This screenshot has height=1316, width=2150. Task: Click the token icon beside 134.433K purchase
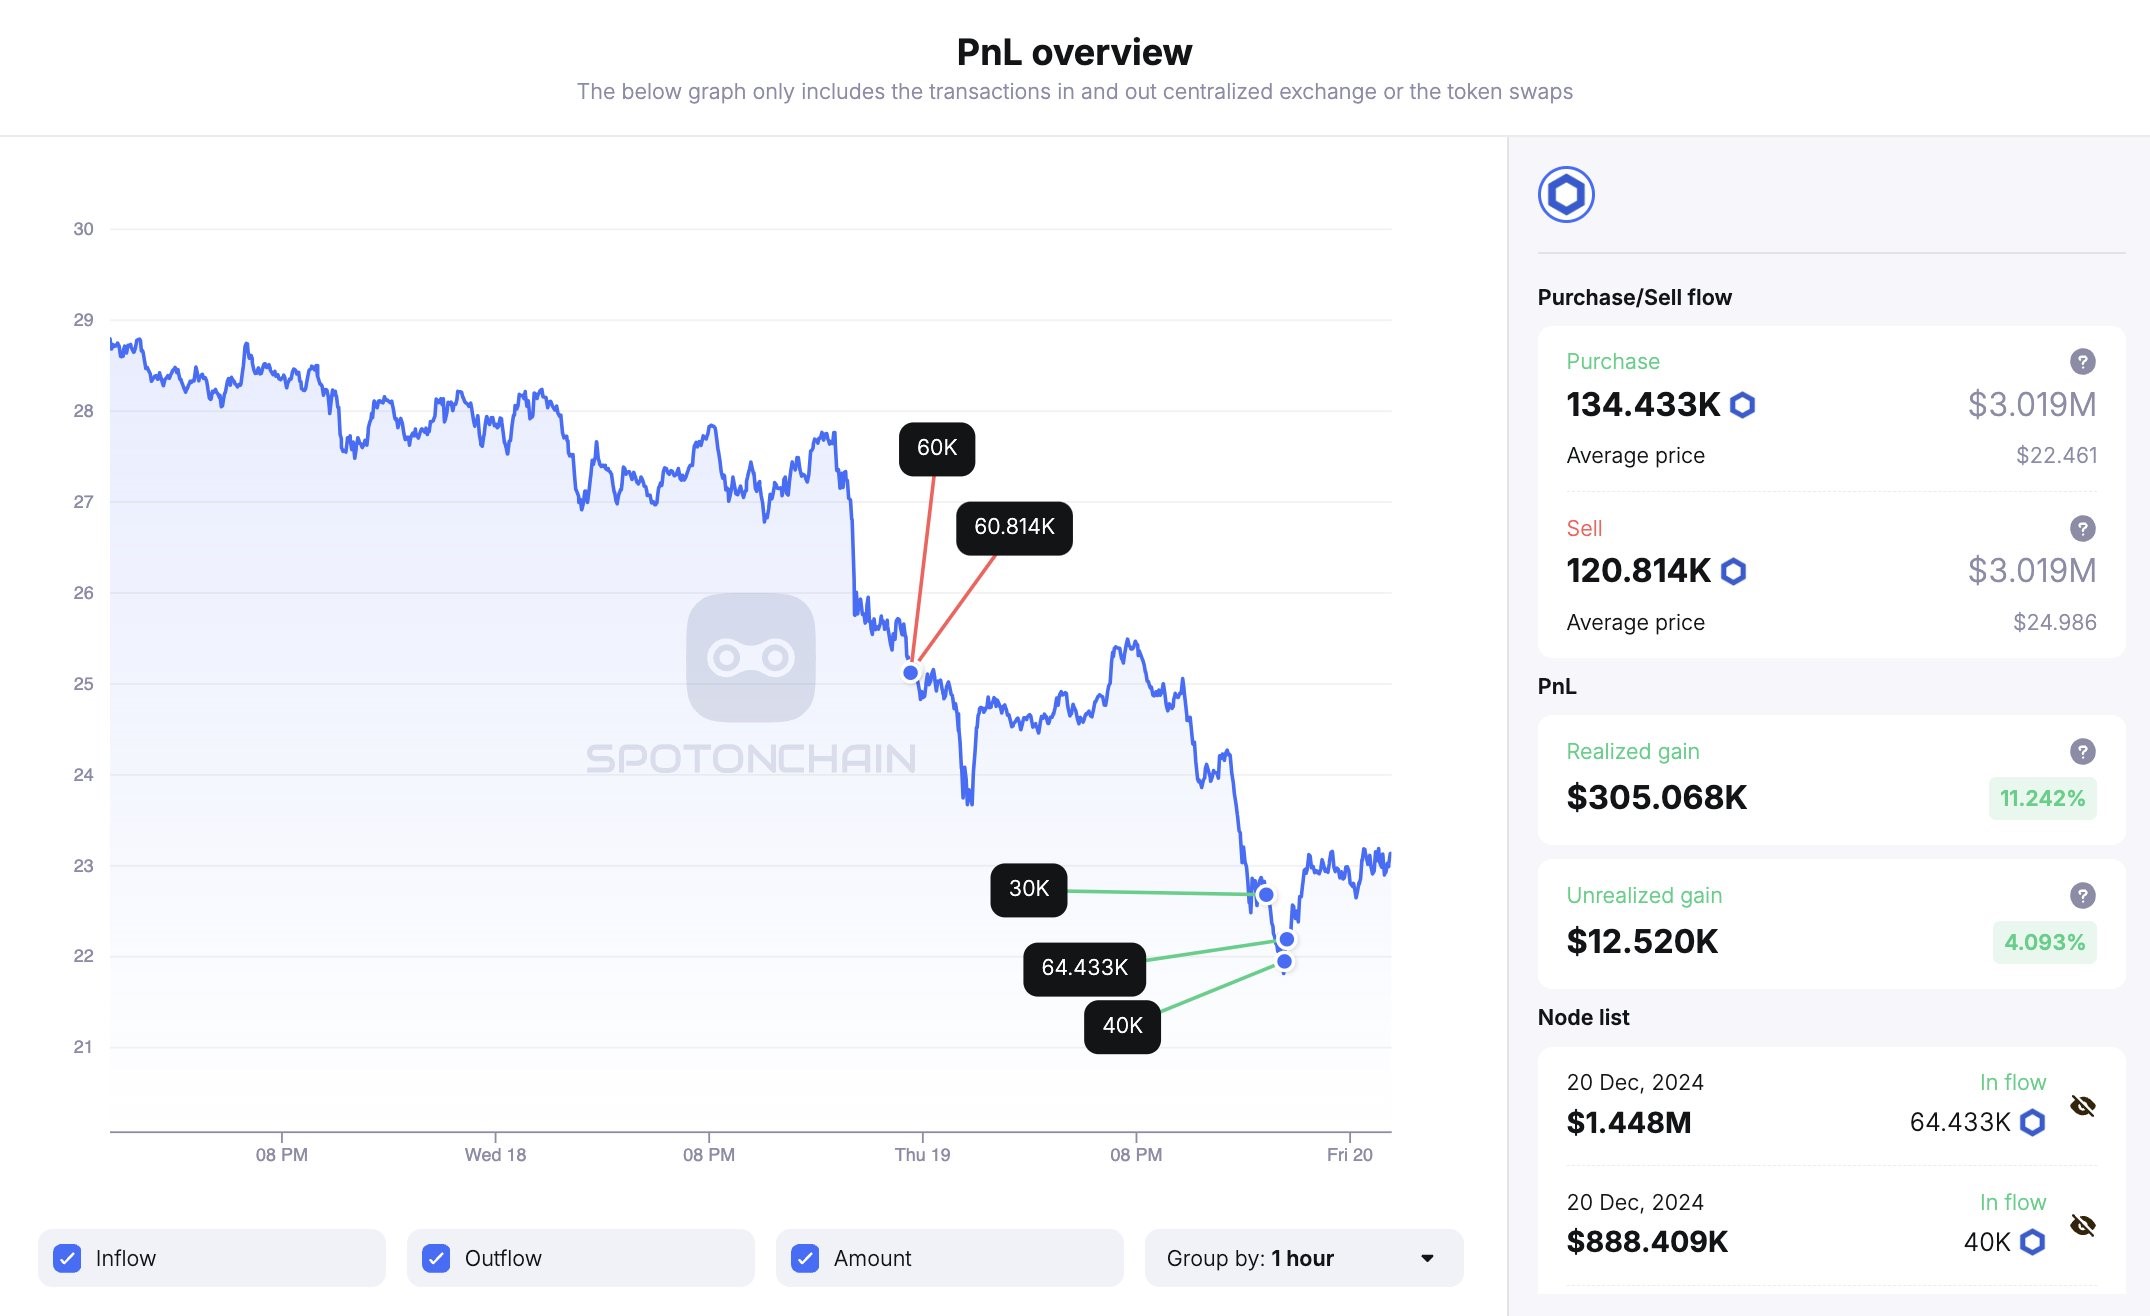tap(1742, 405)
